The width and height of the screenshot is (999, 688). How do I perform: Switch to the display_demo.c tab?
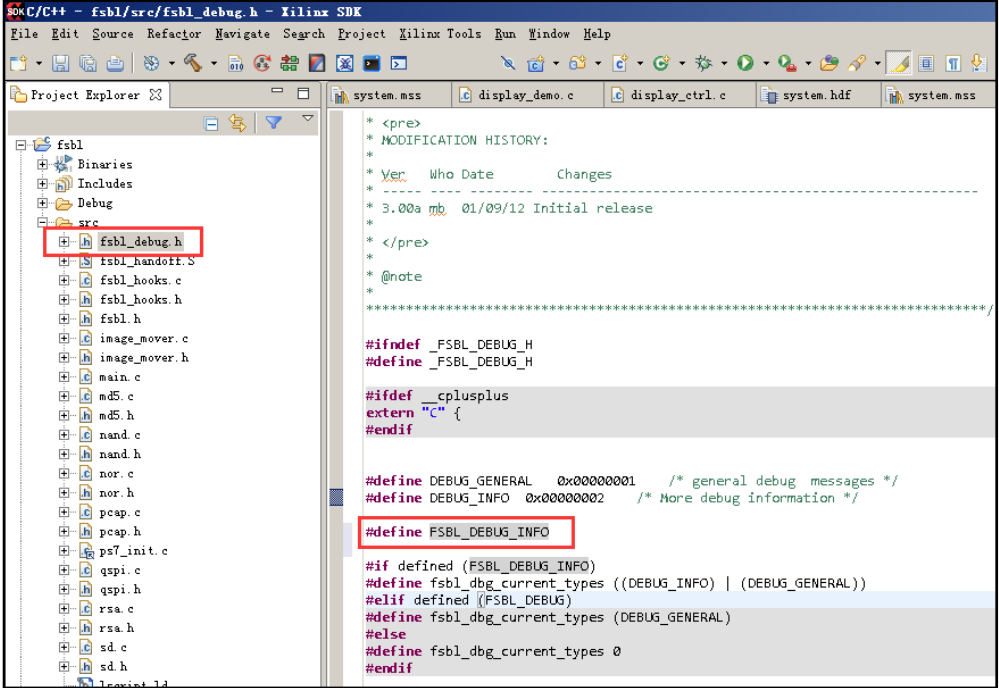tap(526, 95)
